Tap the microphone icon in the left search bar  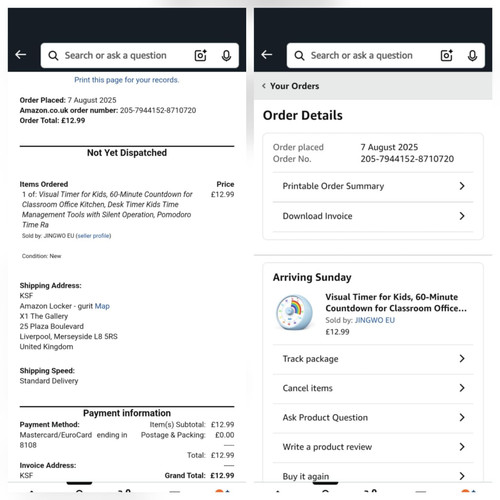pos(226,56)
